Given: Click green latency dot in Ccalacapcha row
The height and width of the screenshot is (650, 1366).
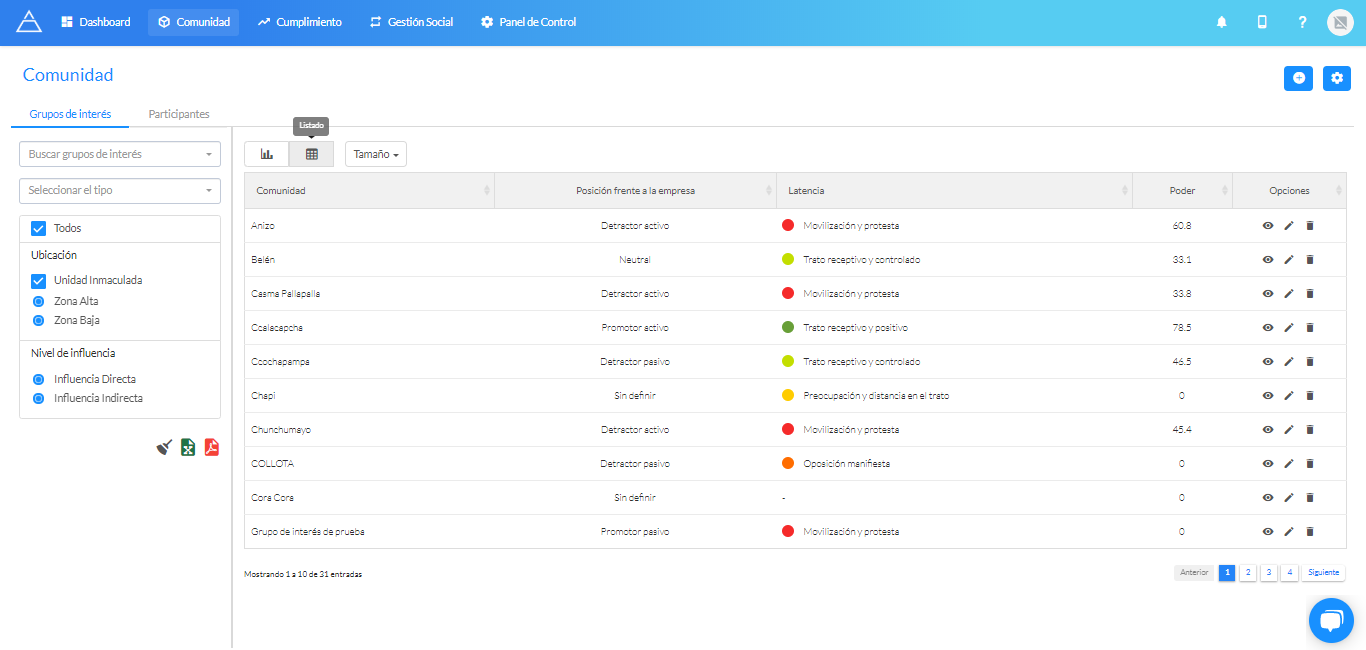Looking at the screenshot, I should coord(788,328).
